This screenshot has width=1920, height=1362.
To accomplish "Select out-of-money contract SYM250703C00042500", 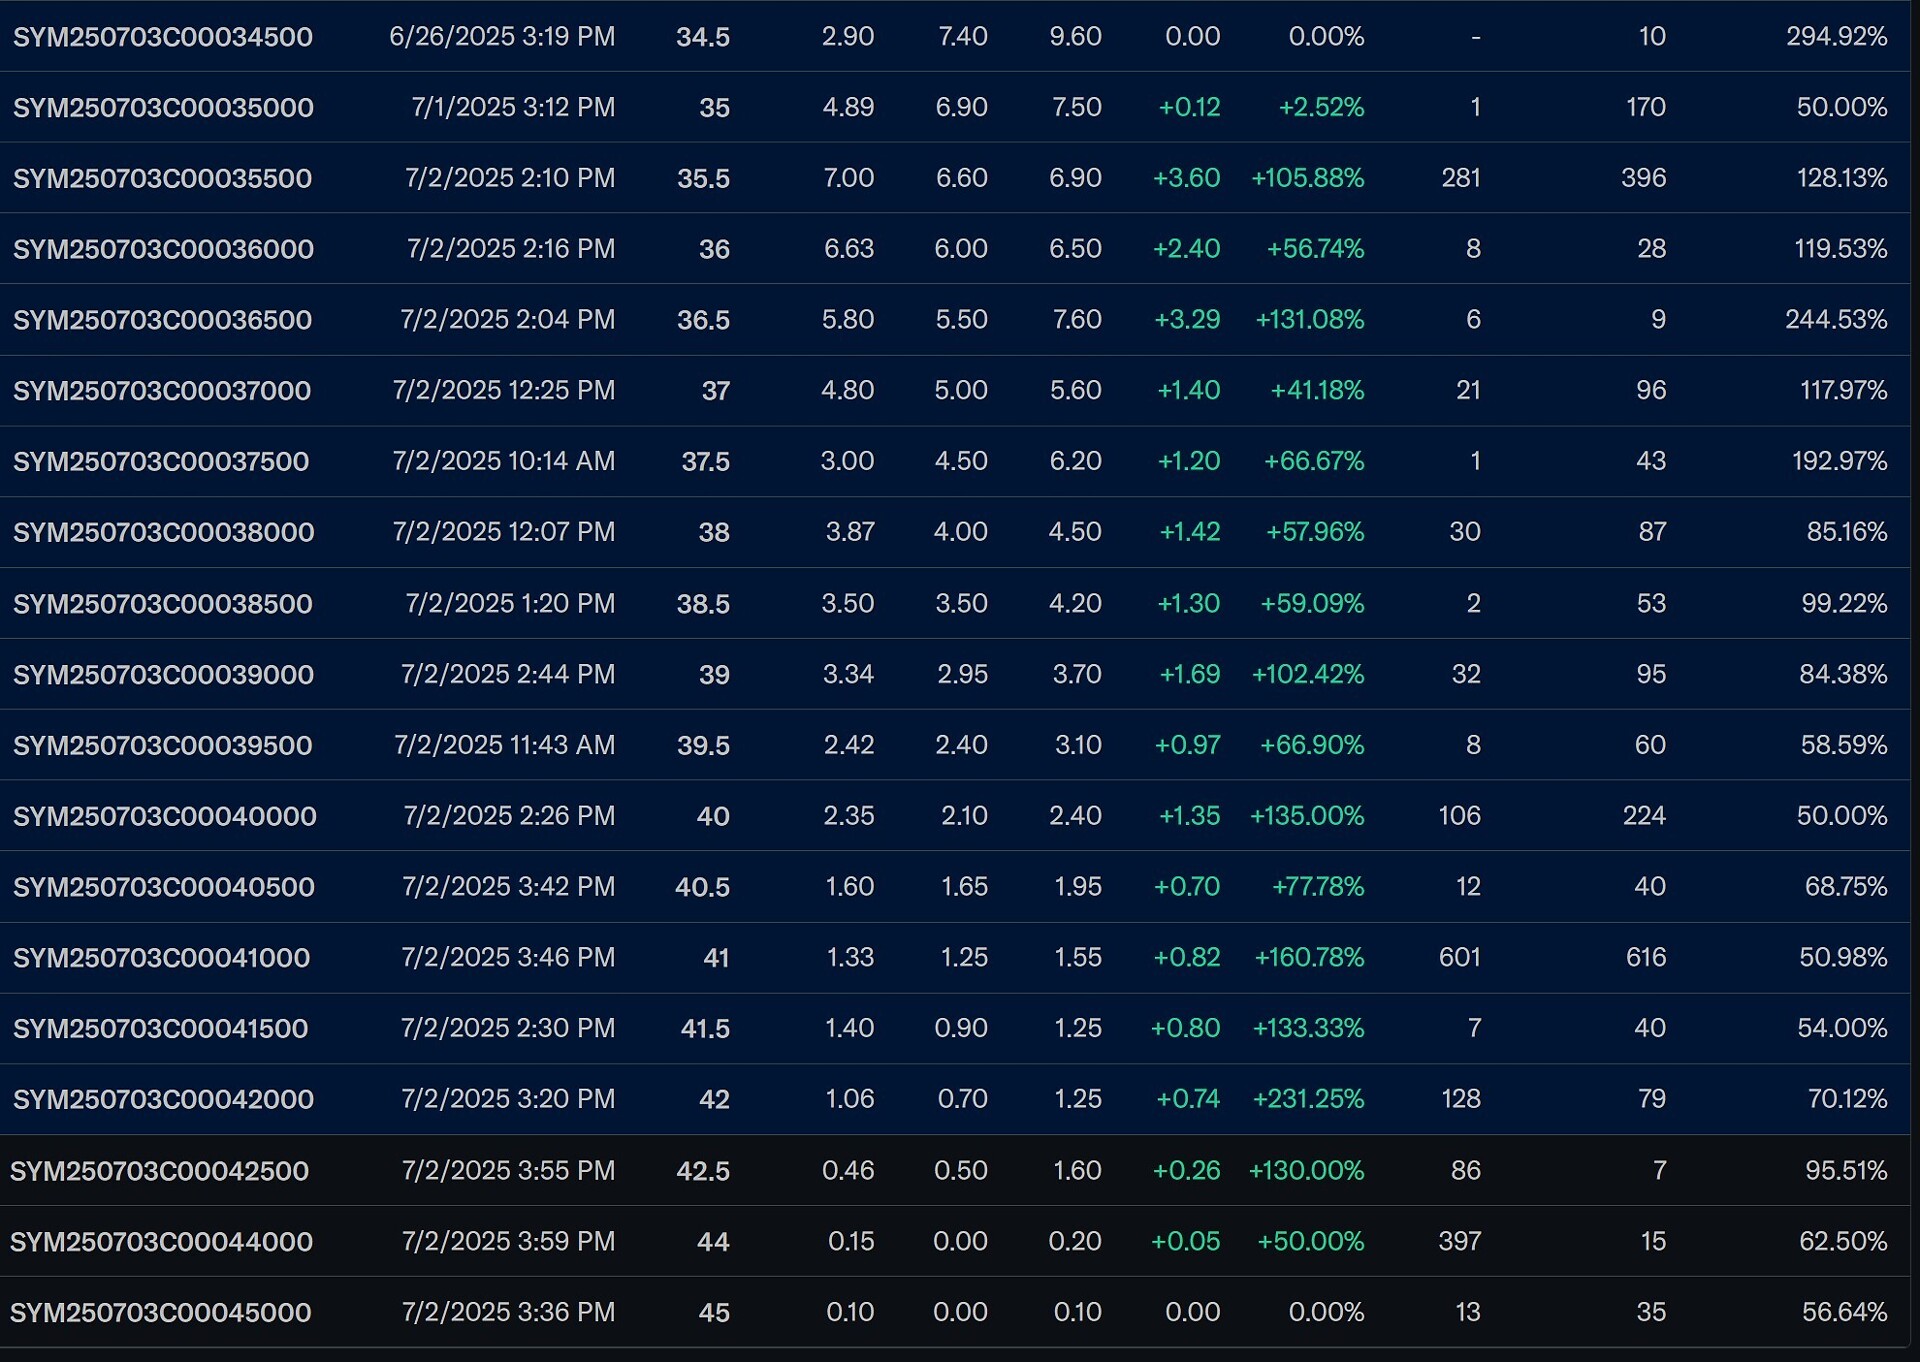I will coord(159,1171).
